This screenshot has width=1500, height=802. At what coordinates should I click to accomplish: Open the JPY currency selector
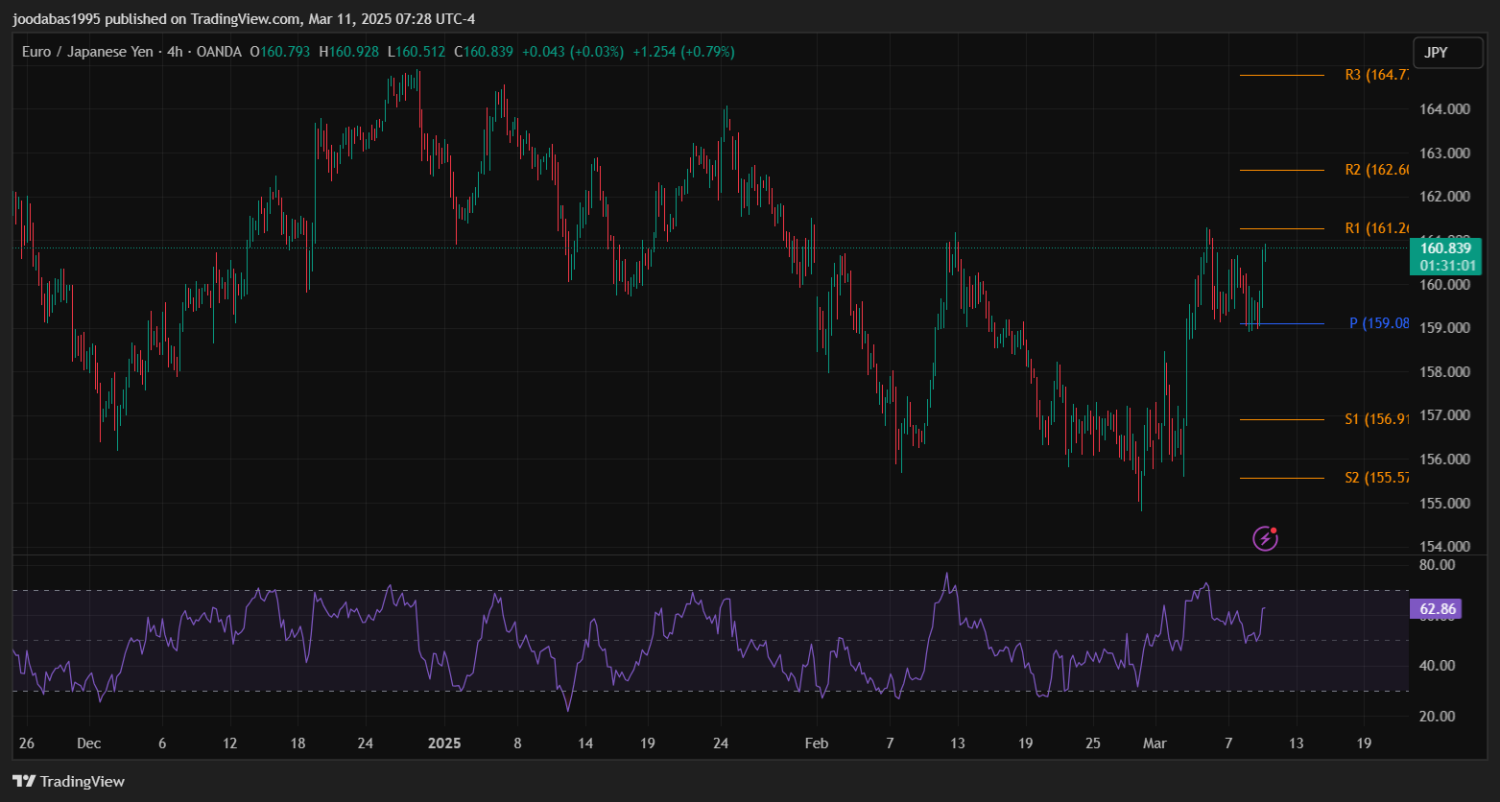[x=1447, y=53]
